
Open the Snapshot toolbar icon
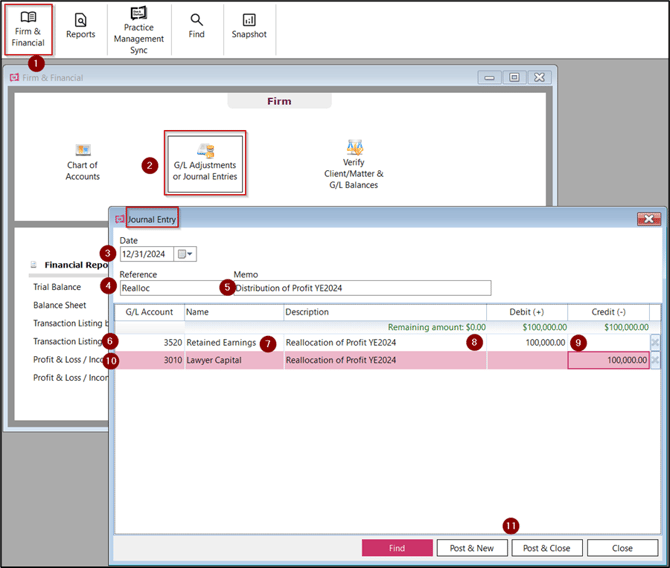pos(249,26)
